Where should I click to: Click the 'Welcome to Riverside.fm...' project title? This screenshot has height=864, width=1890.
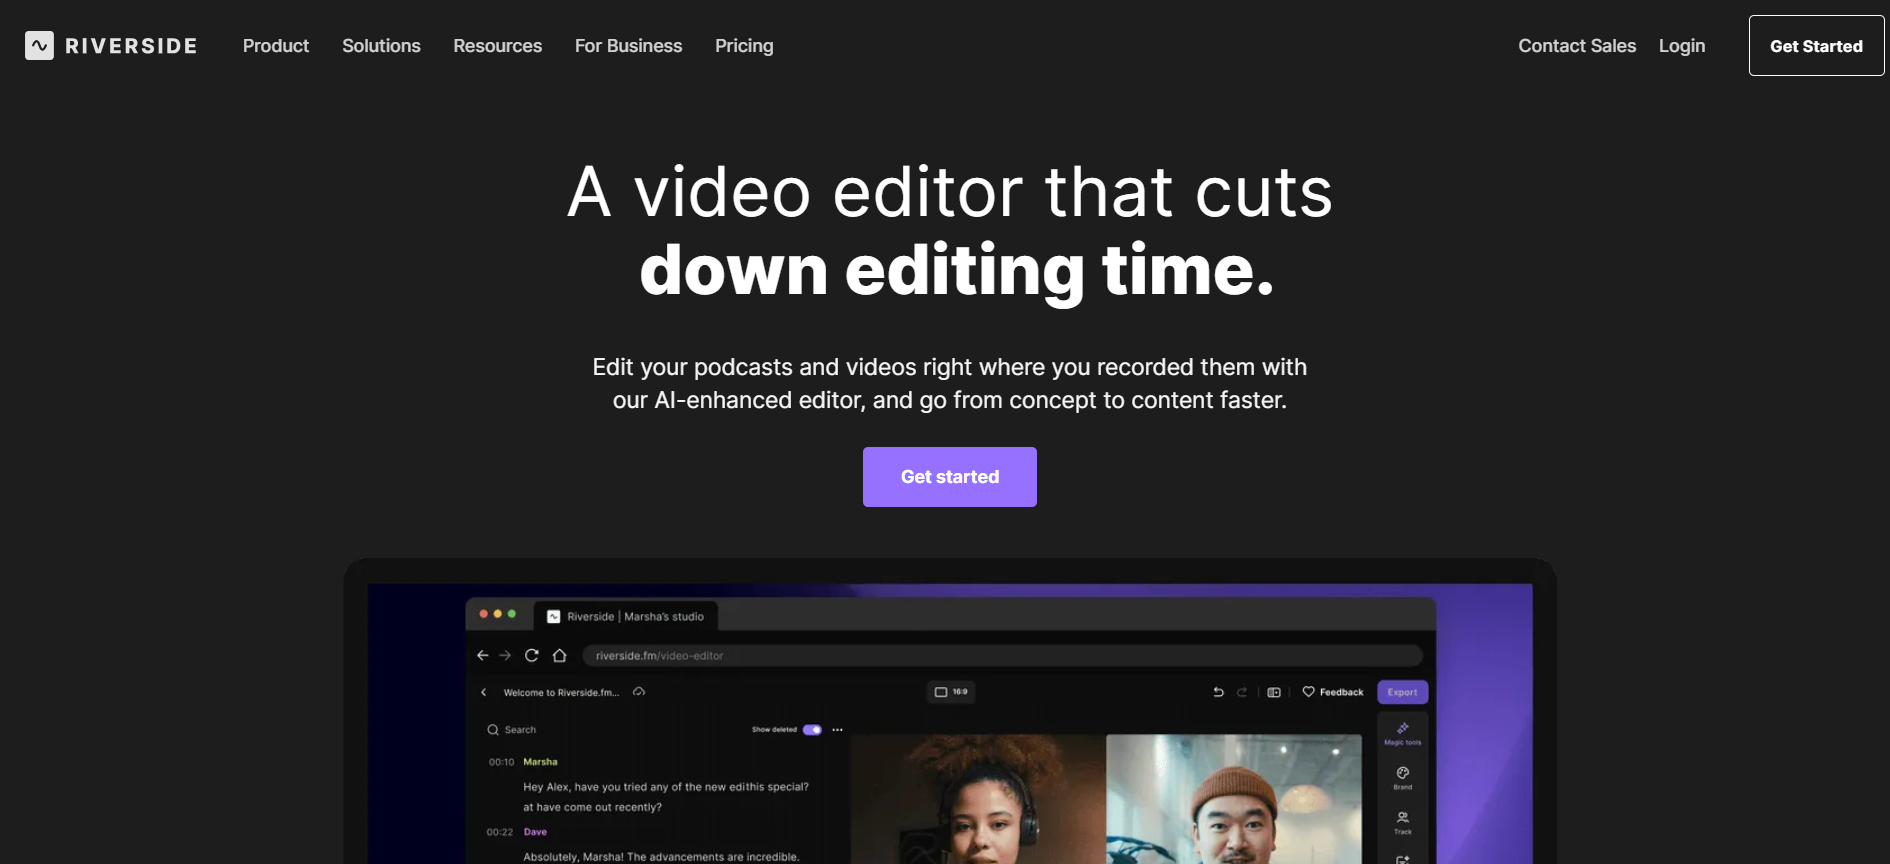(561, 692)
